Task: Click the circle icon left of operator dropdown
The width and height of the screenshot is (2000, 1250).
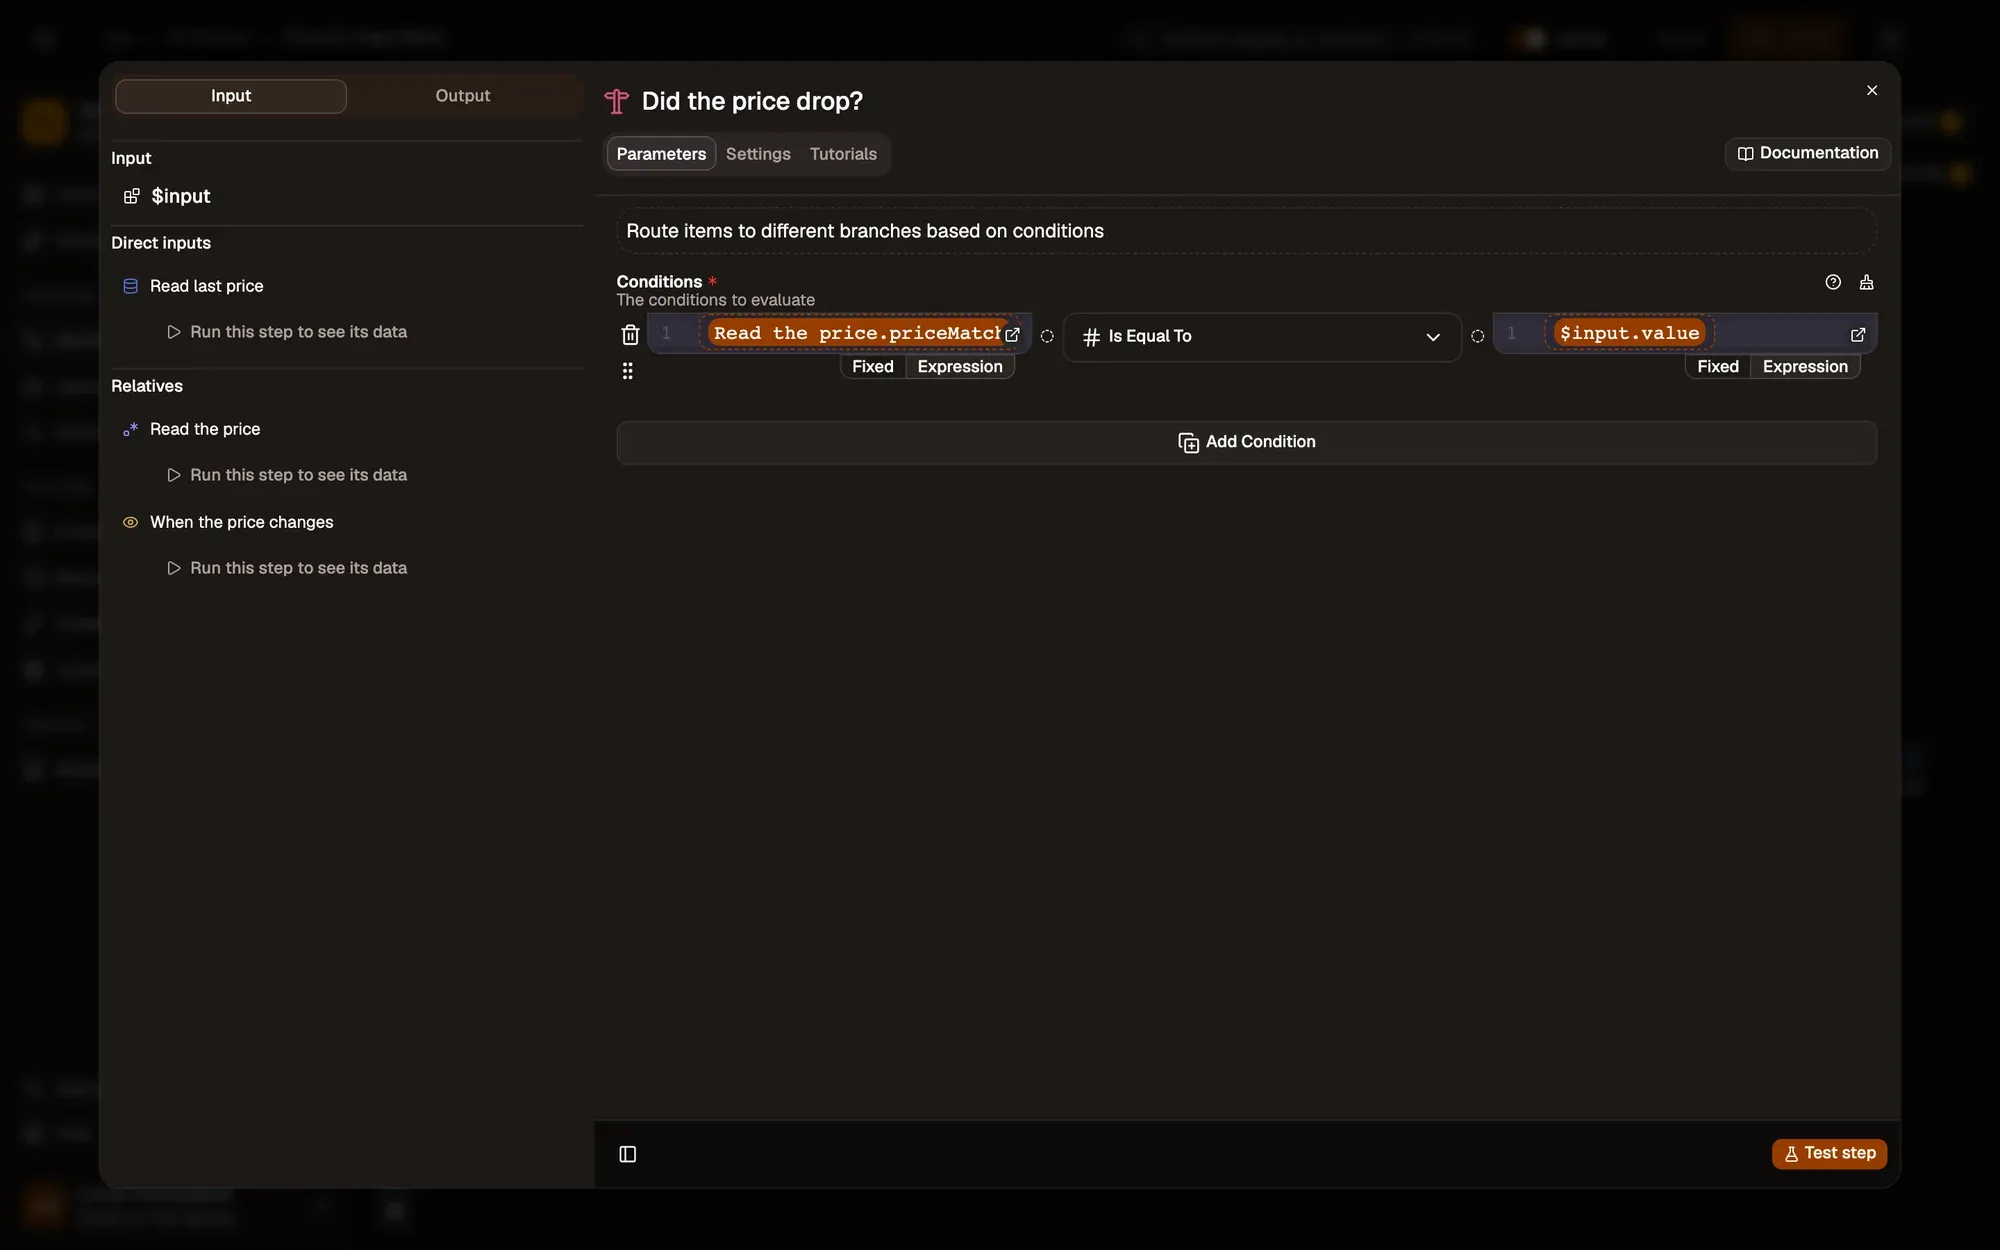Action: coord(1047,336)
